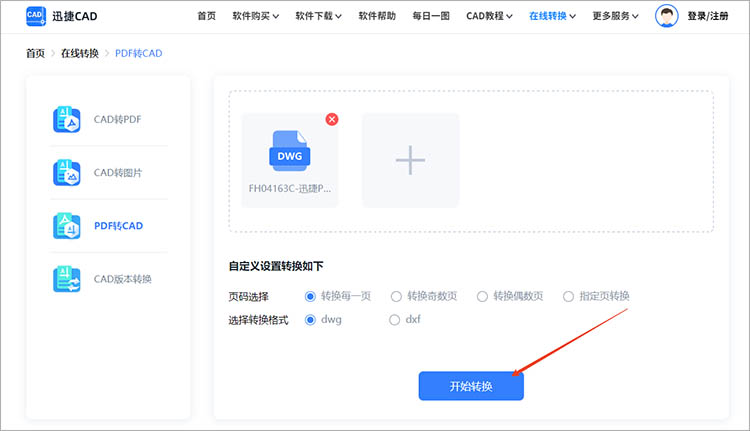Expand 在线转换 dropdown menu
This screenshot has height=431, width=750.
pyautogui.click(x=552, y=16)
